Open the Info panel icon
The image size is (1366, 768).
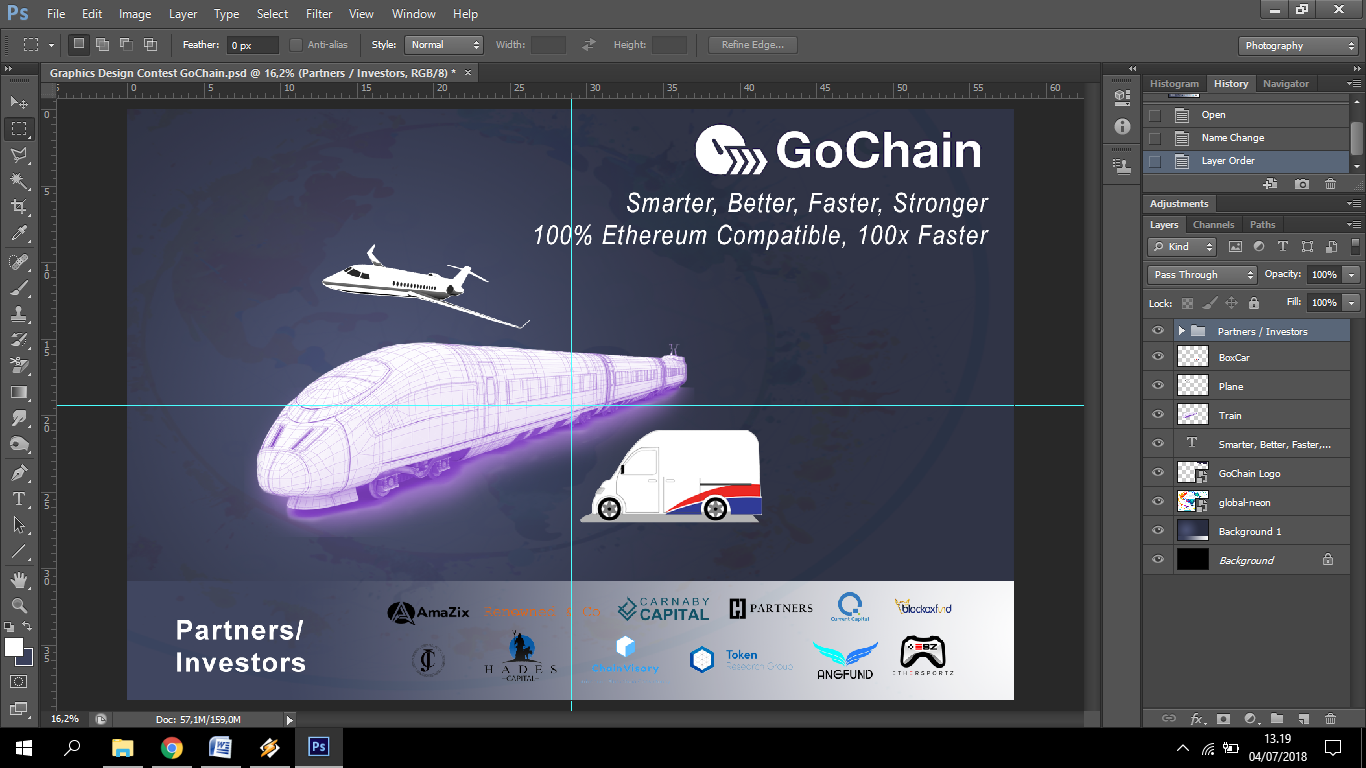(x=1122, y=127)
